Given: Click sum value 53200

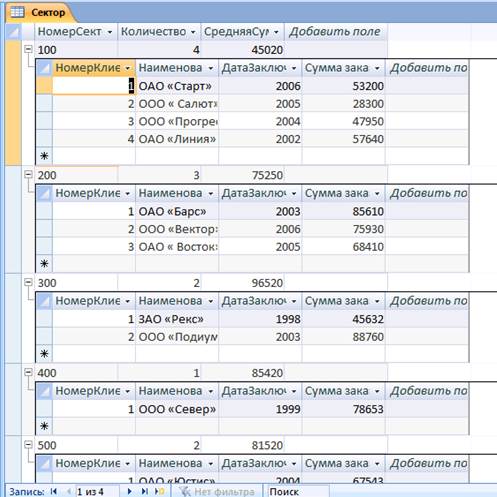Looking at the screenshot, I should click(368, 86).
